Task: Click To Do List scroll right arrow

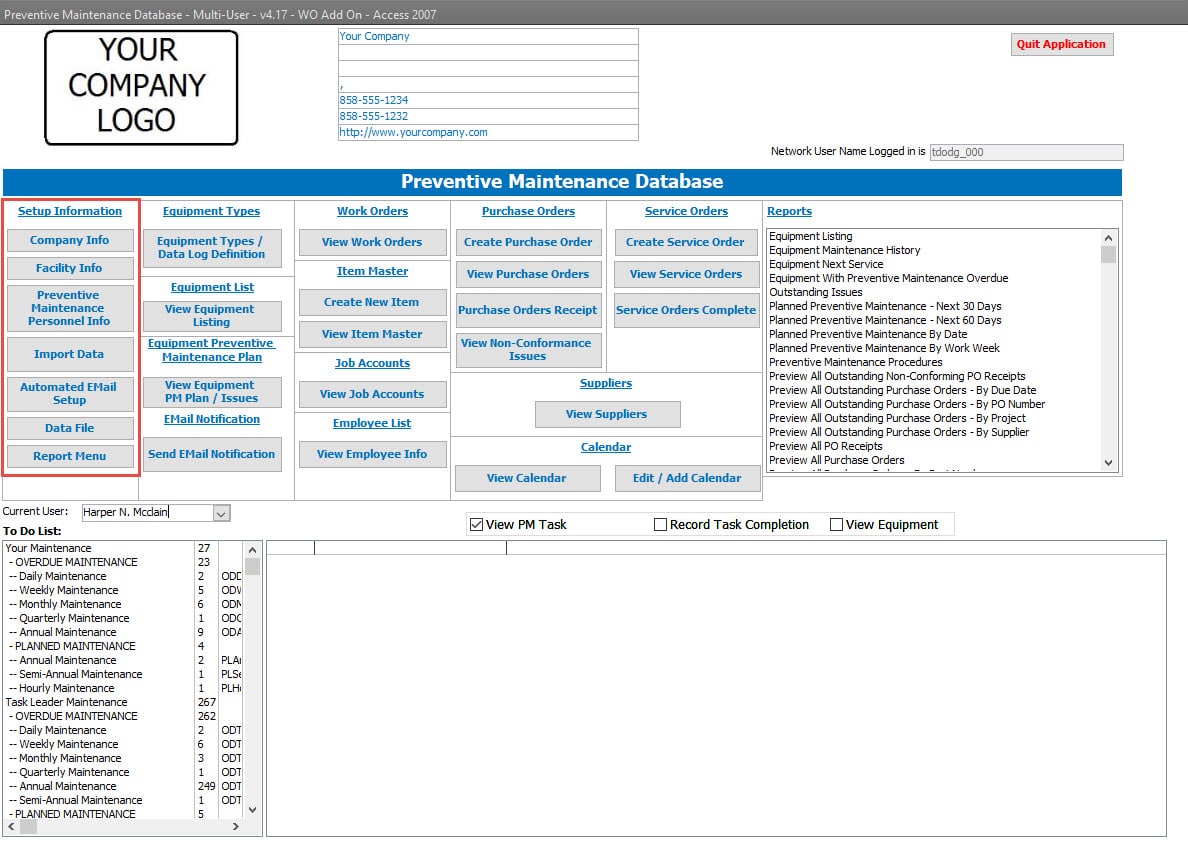Action: coord(236,826)
